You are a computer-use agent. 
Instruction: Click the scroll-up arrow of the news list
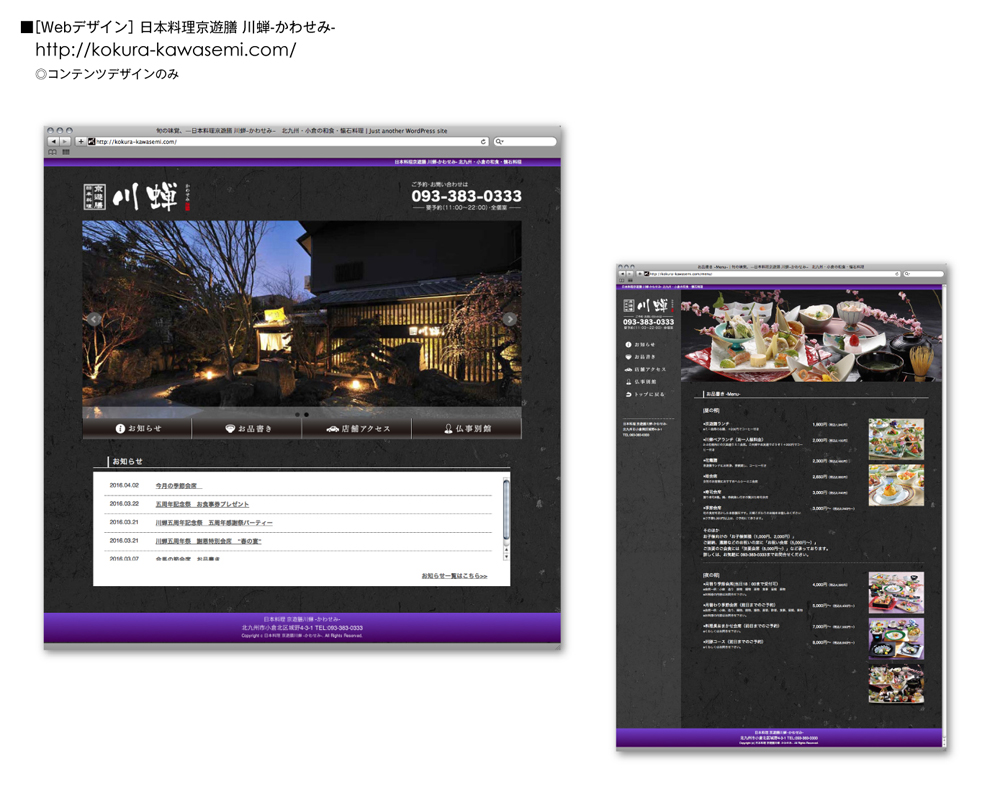[x=506, y=549]
